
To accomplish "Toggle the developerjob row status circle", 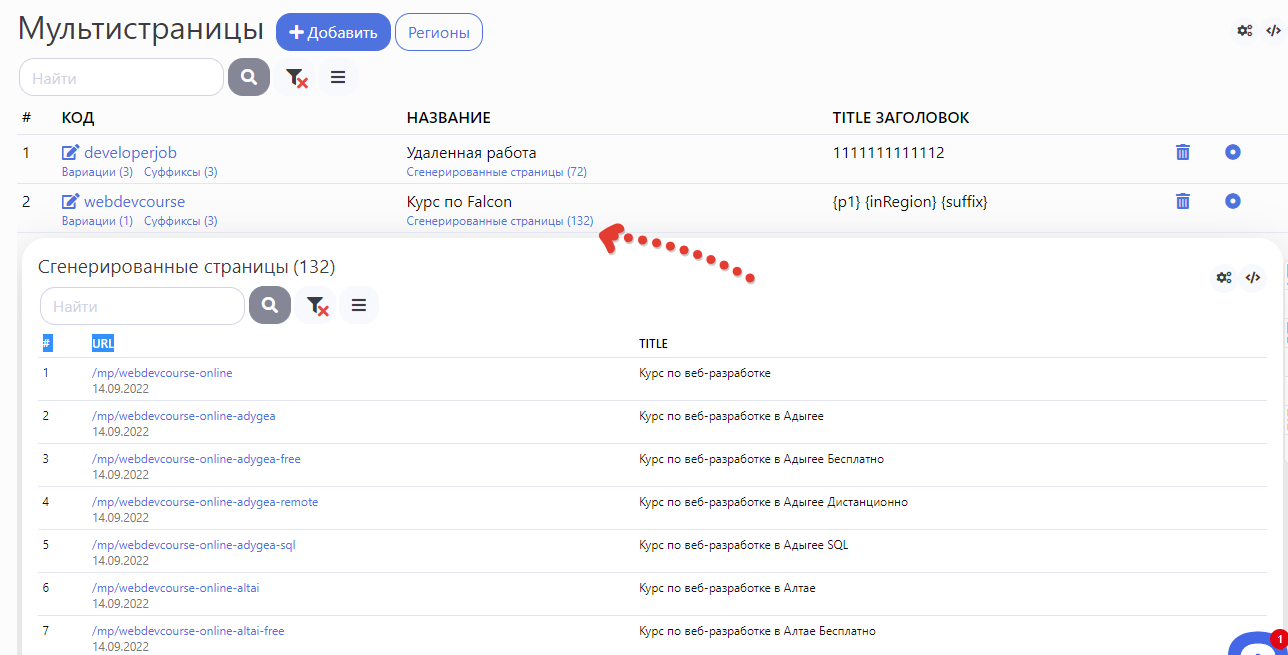I will coord(1232,152).
